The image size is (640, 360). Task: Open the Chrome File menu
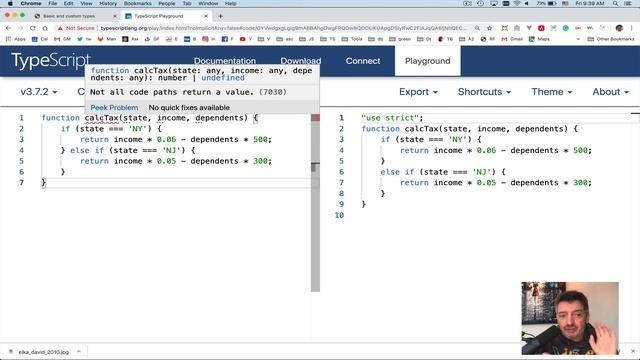(53, 3)
